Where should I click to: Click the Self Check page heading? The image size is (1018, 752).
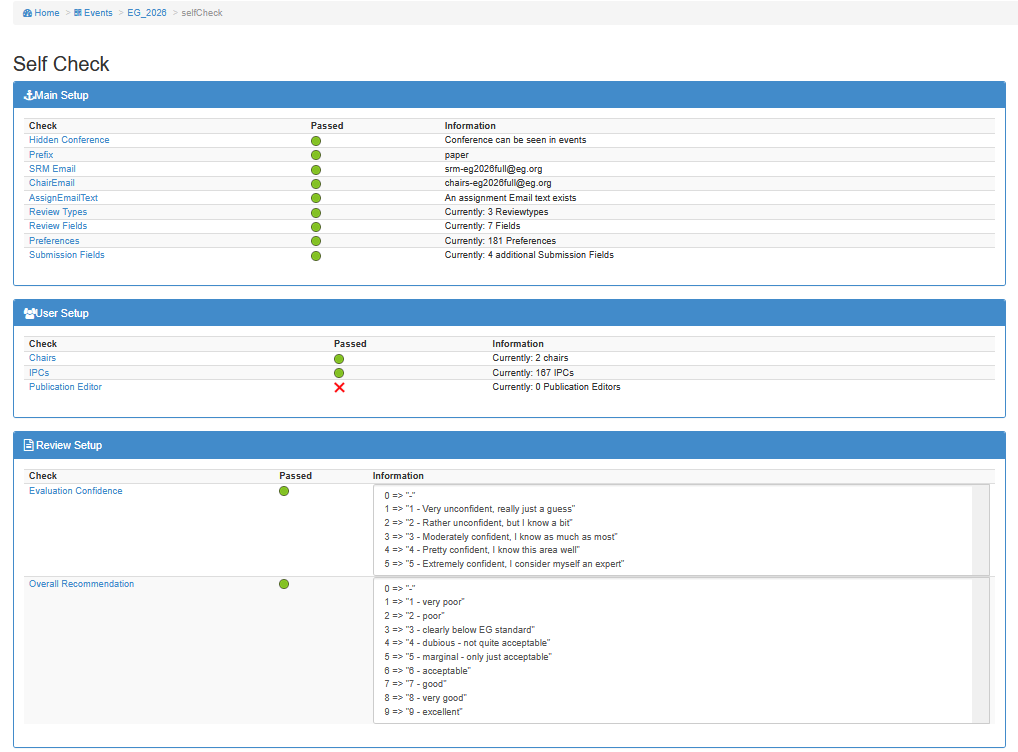coord(61,64)
